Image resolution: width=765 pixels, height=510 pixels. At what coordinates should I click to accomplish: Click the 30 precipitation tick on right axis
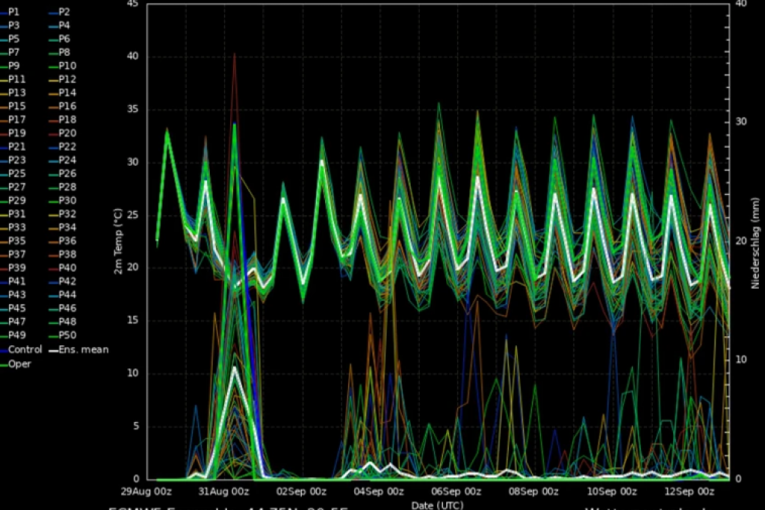click(x=740, y=122)
